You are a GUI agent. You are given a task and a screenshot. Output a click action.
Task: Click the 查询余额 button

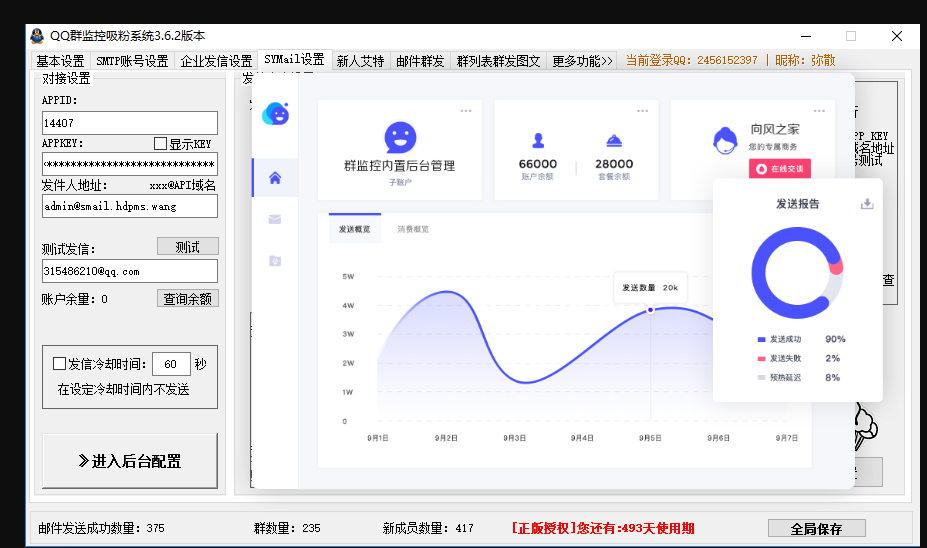coord(187,299)
